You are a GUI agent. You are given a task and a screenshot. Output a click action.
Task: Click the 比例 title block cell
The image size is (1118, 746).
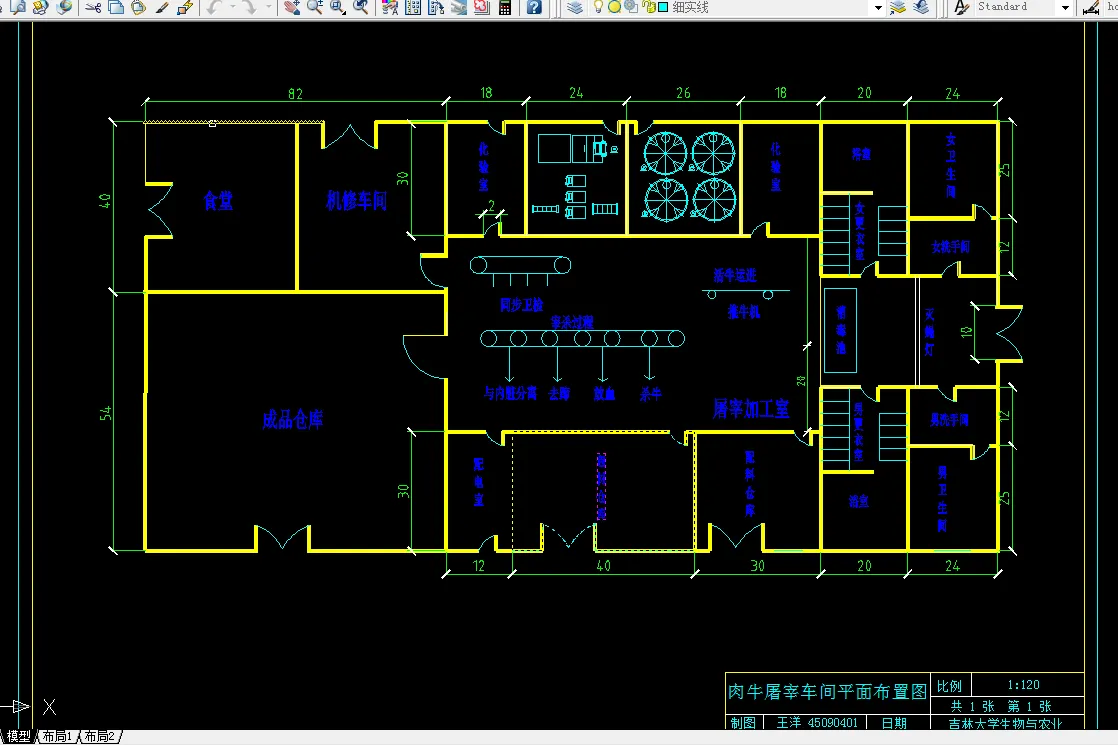949,686
